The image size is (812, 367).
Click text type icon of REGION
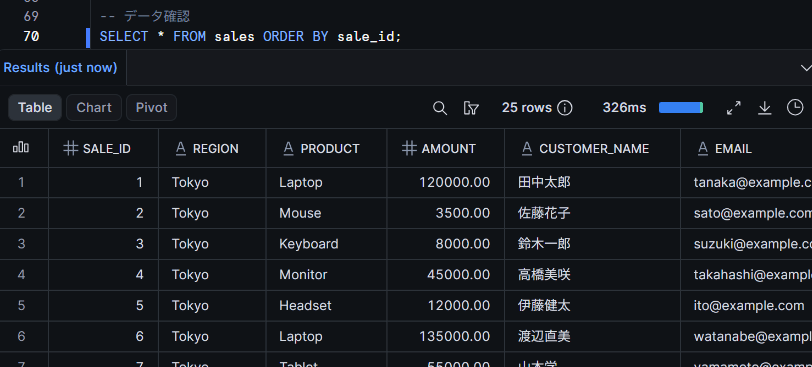[x=180, y=149]
